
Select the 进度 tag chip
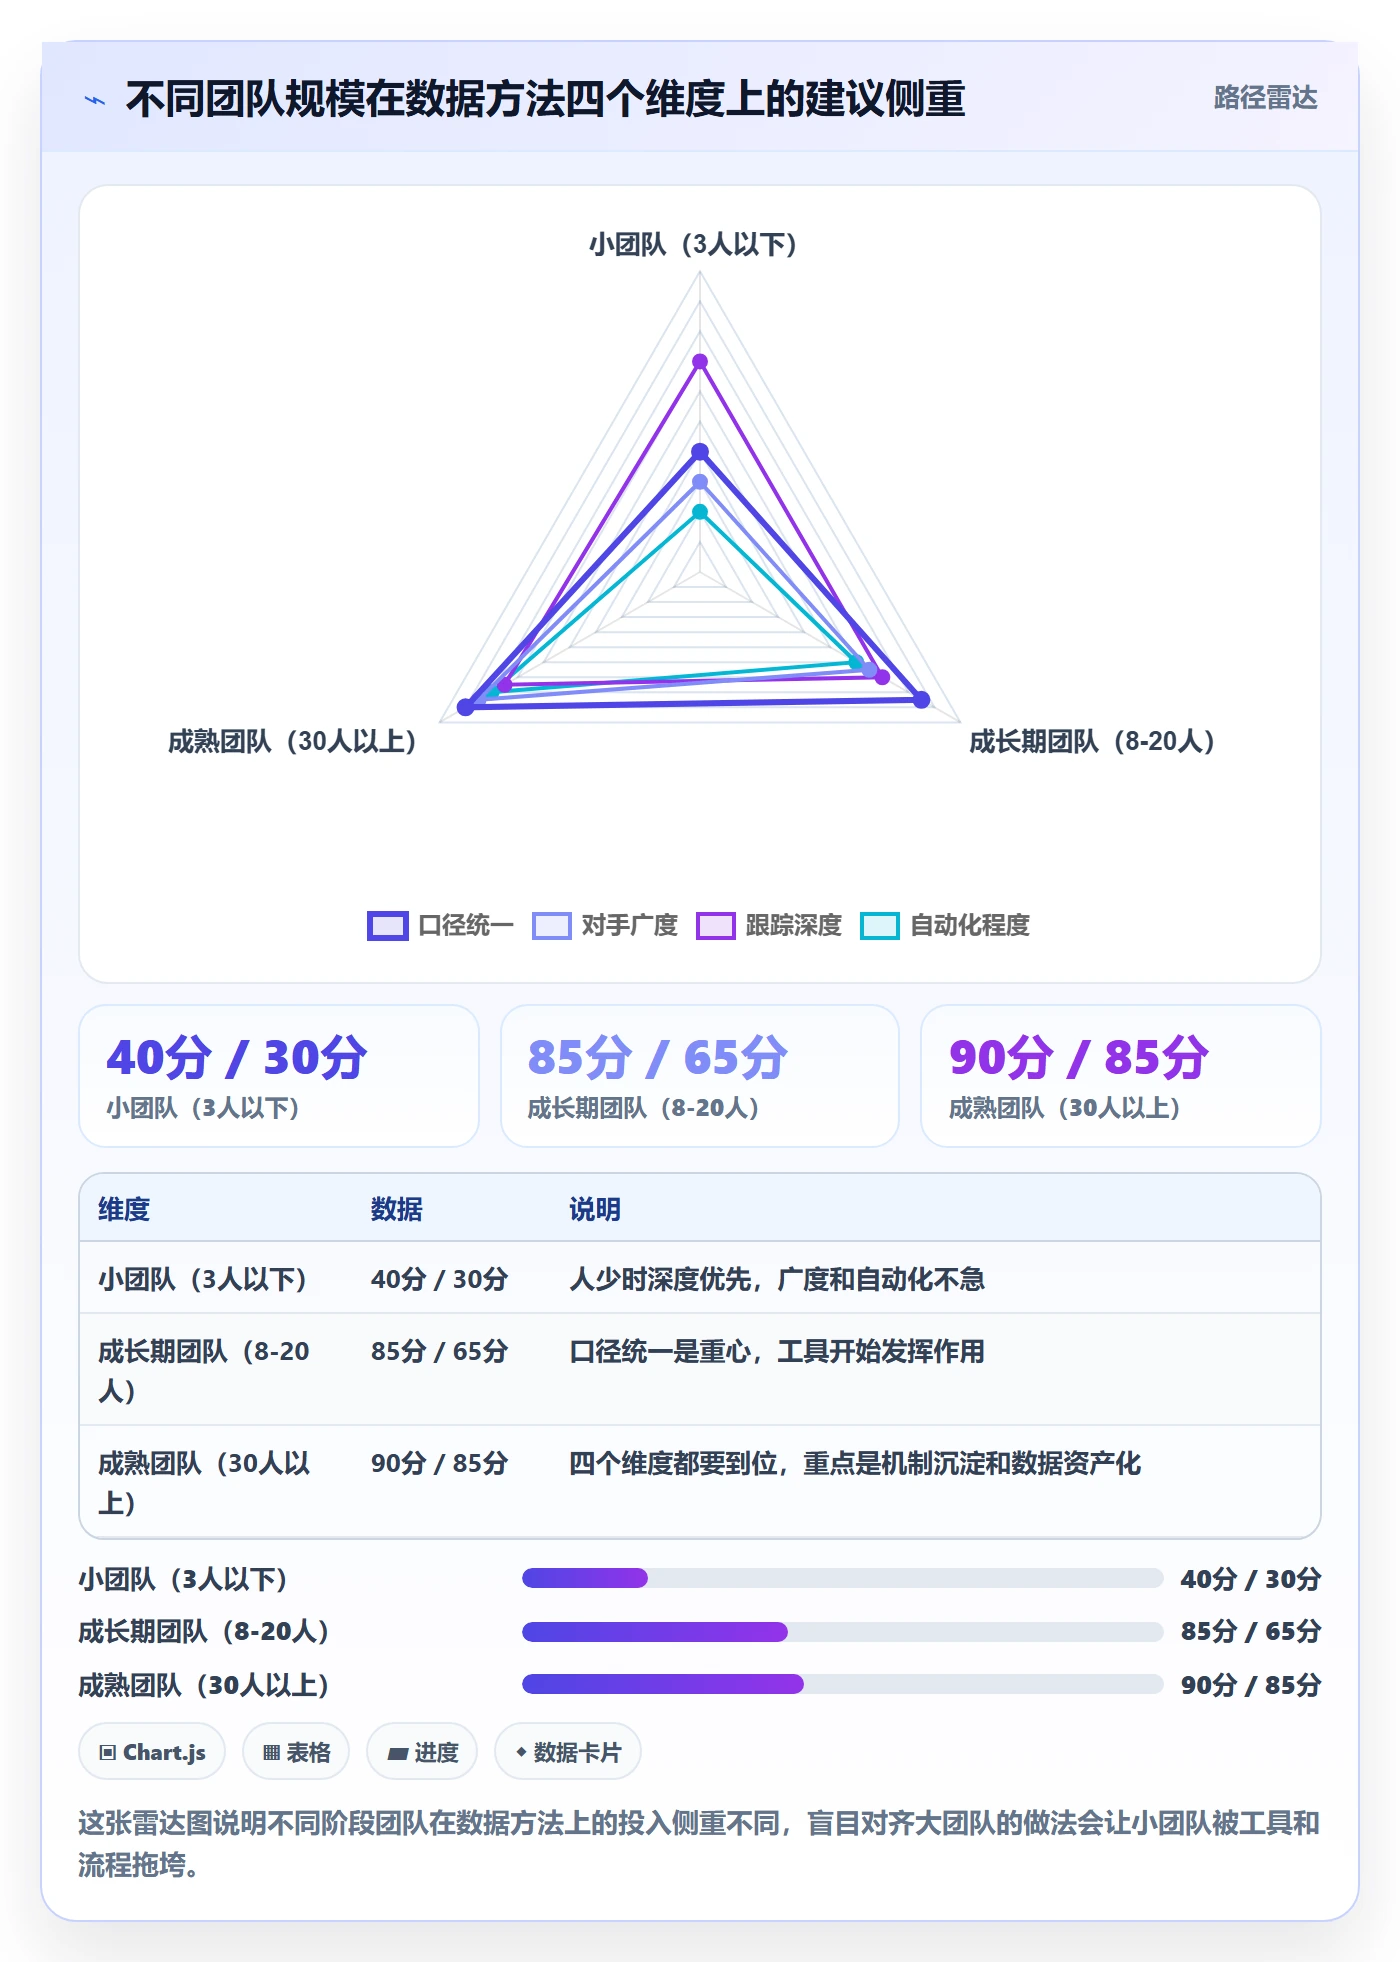422,1752
